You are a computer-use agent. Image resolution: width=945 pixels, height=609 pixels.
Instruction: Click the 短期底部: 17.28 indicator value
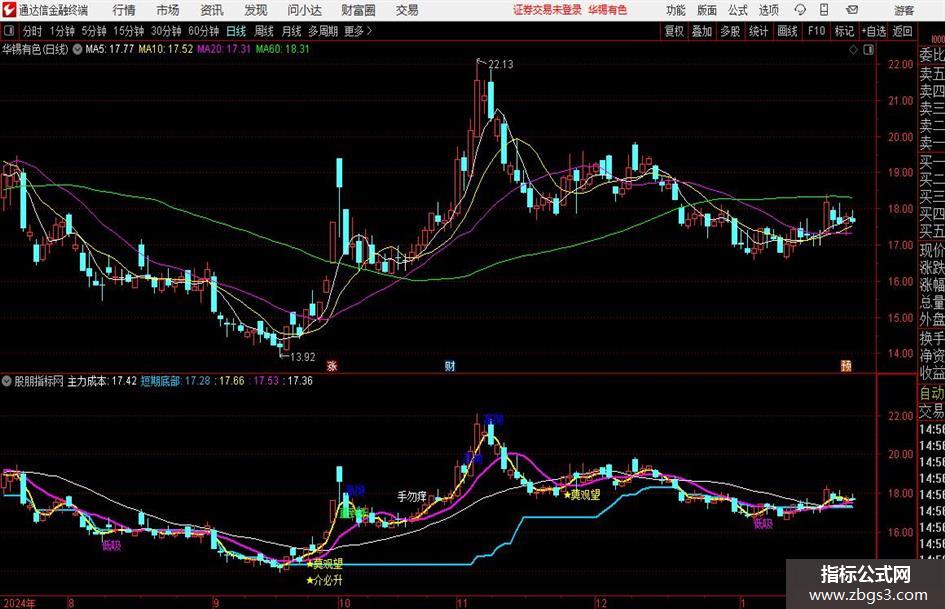[x=175, y=381]
